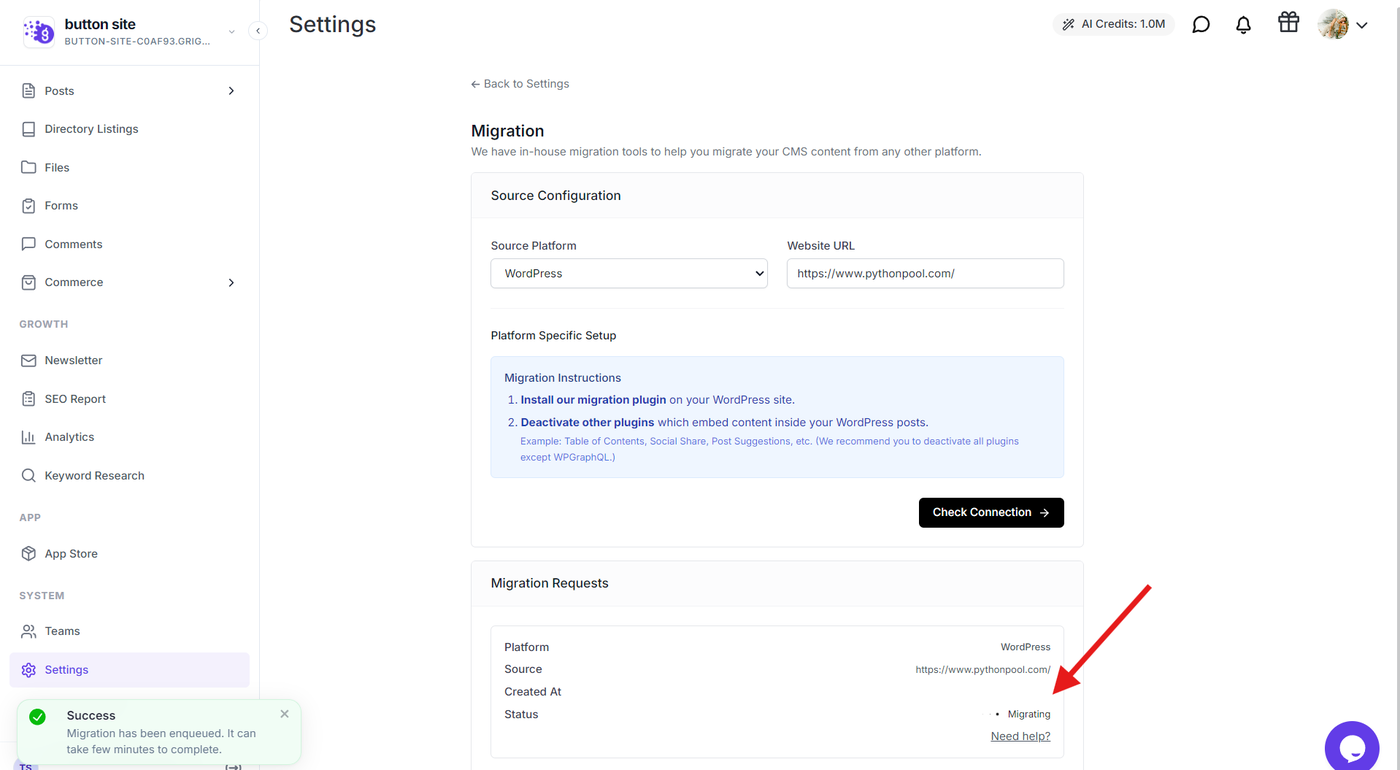Expand the Posts submenu chevron

[x=231, y=91]
